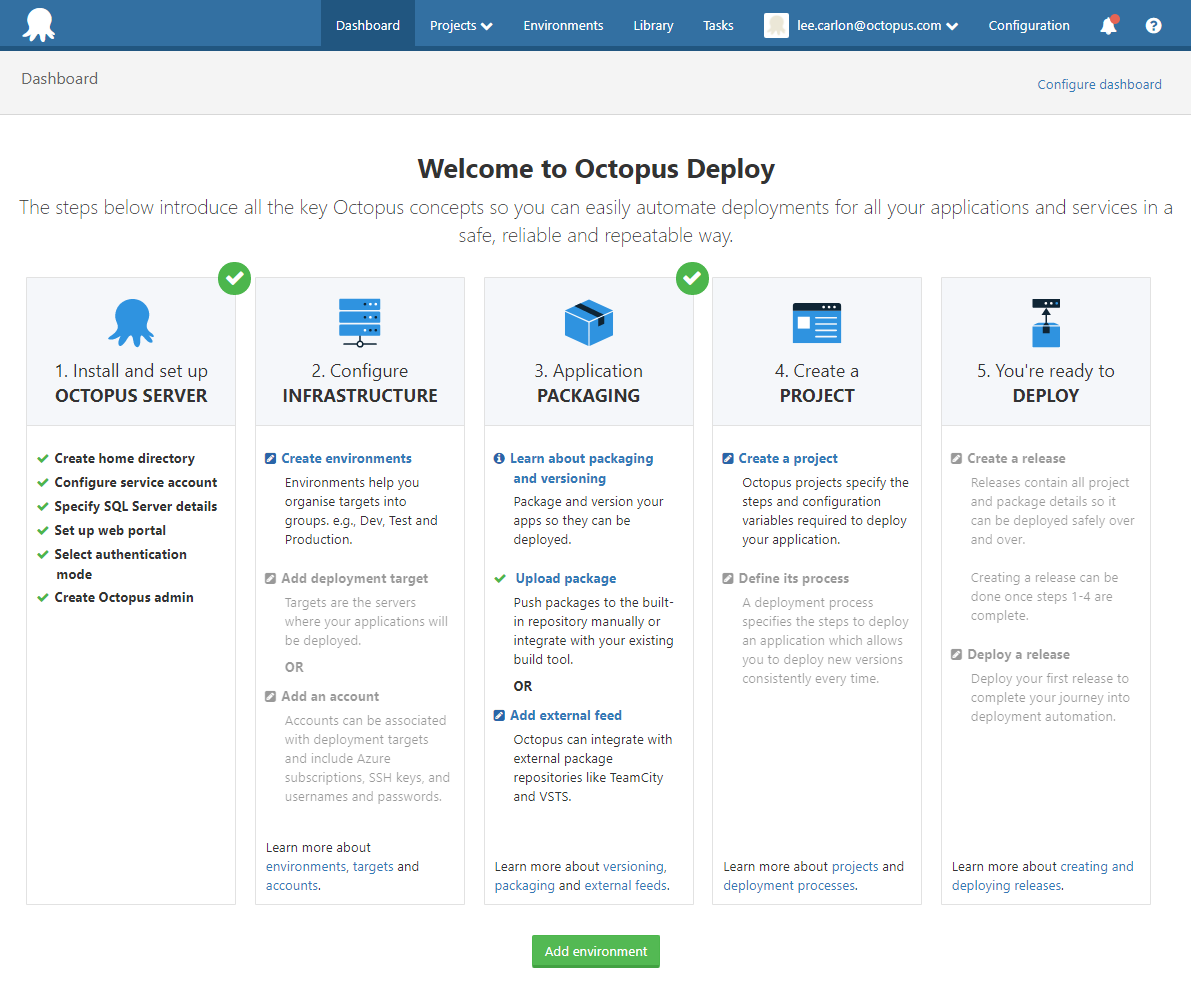Follow the external feeds link

(626, 886)
